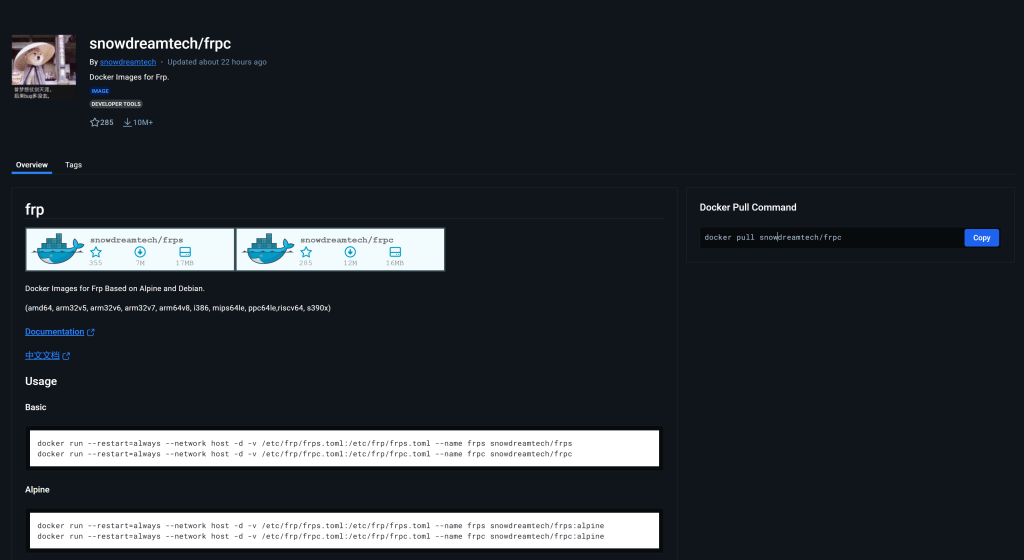Viewport: 1024px width, 560px height.
Task: Switch to the Tags tab
Action: [73, 165]
